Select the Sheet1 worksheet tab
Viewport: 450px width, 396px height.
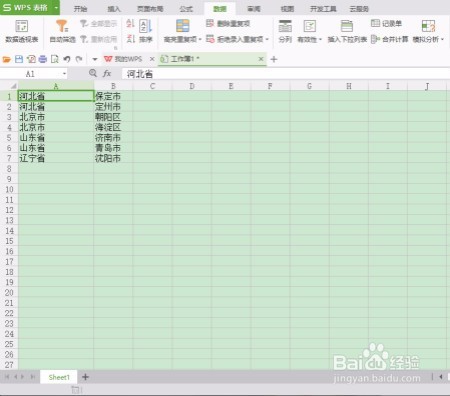point(59,377)
